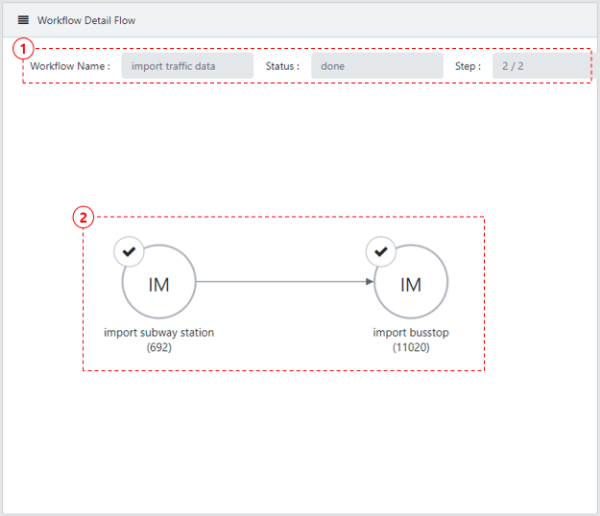Click the import subway station IM node
The image size is (600, 516).
point(159,284)
